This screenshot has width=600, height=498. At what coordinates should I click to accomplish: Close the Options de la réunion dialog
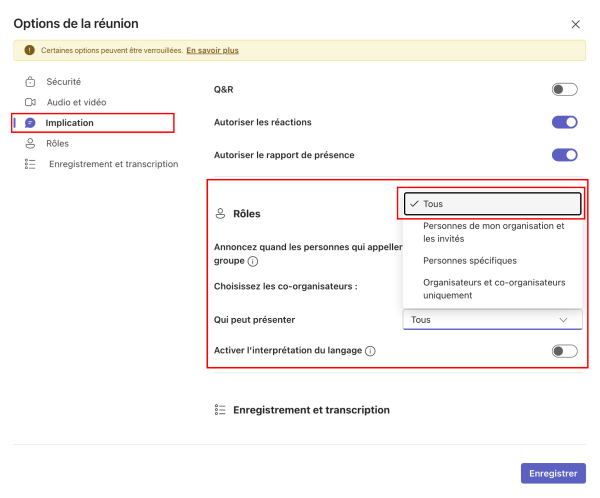click(576, 24)
